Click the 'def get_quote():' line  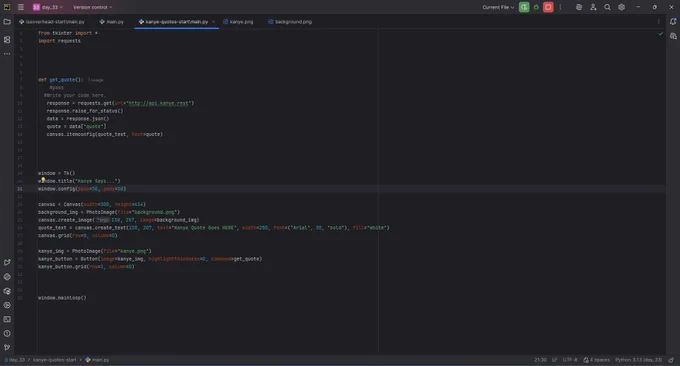tap(61, 80)
